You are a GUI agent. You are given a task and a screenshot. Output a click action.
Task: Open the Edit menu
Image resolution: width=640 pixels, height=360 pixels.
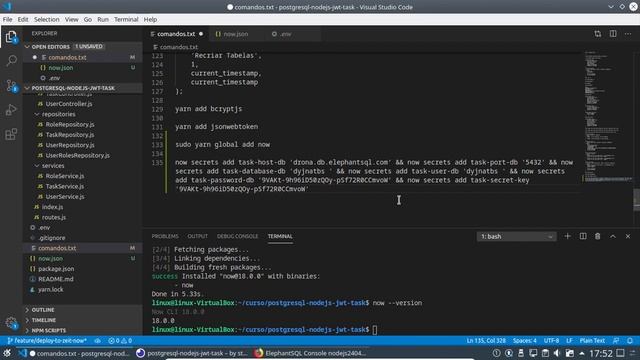pos(23,19)
